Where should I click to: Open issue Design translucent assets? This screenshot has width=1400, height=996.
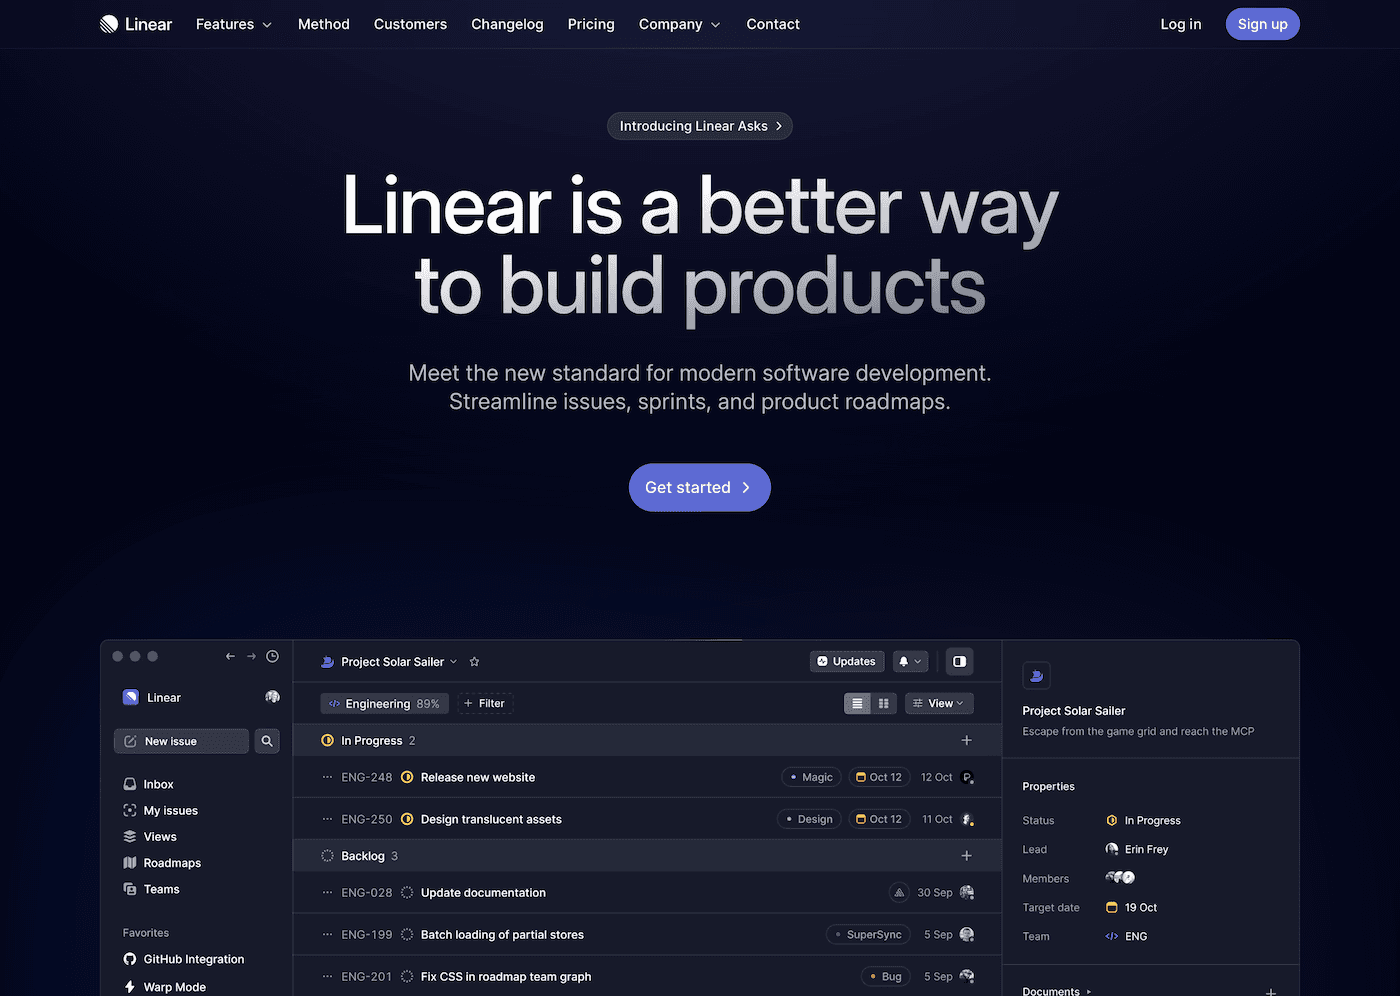click(491, 819)
